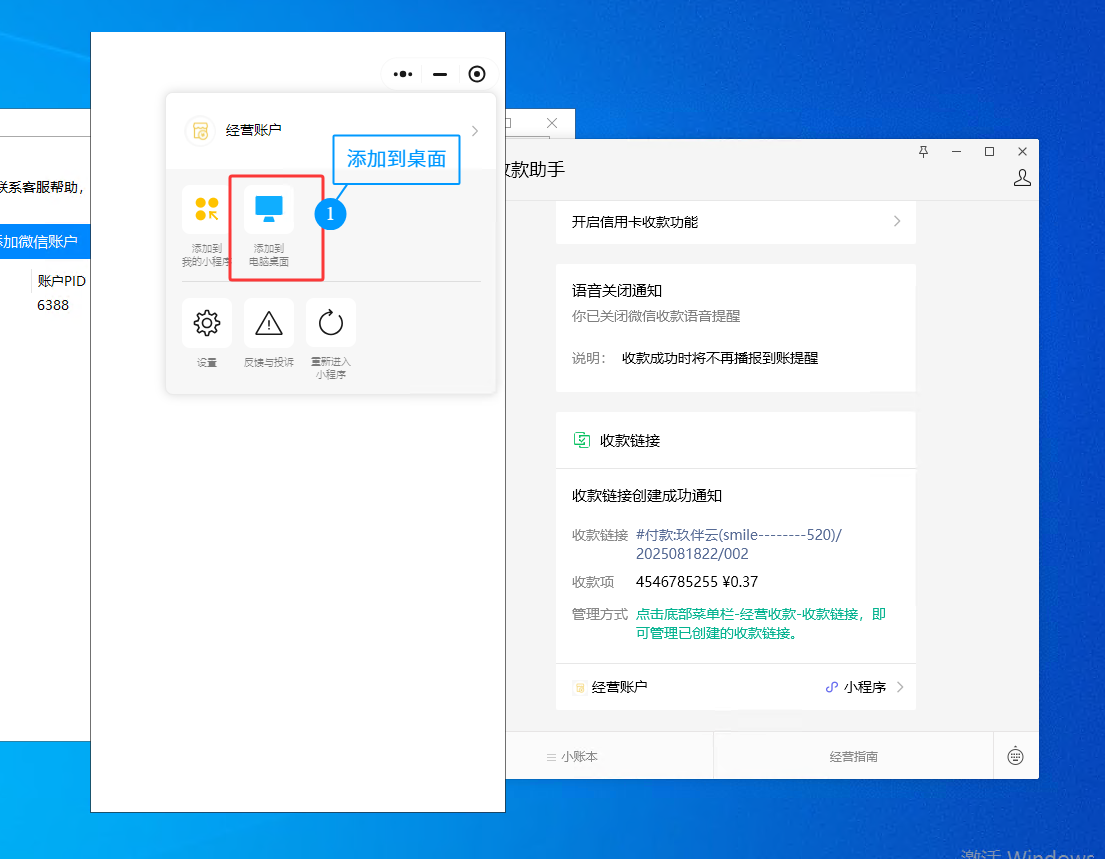Viewport: 1105px width, 859px height.
Task: Open the 小账本 bottom menu
Action: click(572, 757)
